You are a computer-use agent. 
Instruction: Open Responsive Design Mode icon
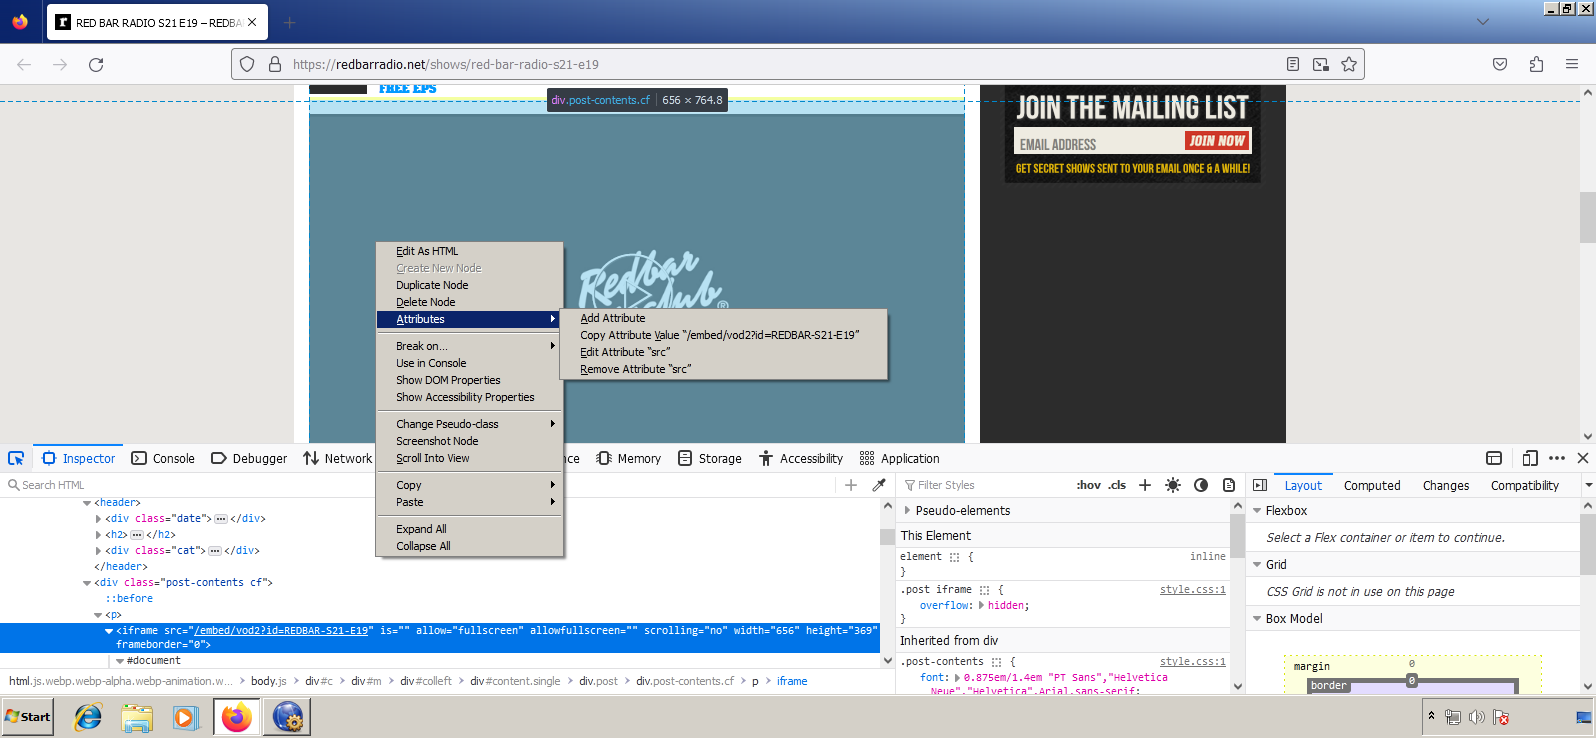pyautogui.click(x=1529, y=458)
